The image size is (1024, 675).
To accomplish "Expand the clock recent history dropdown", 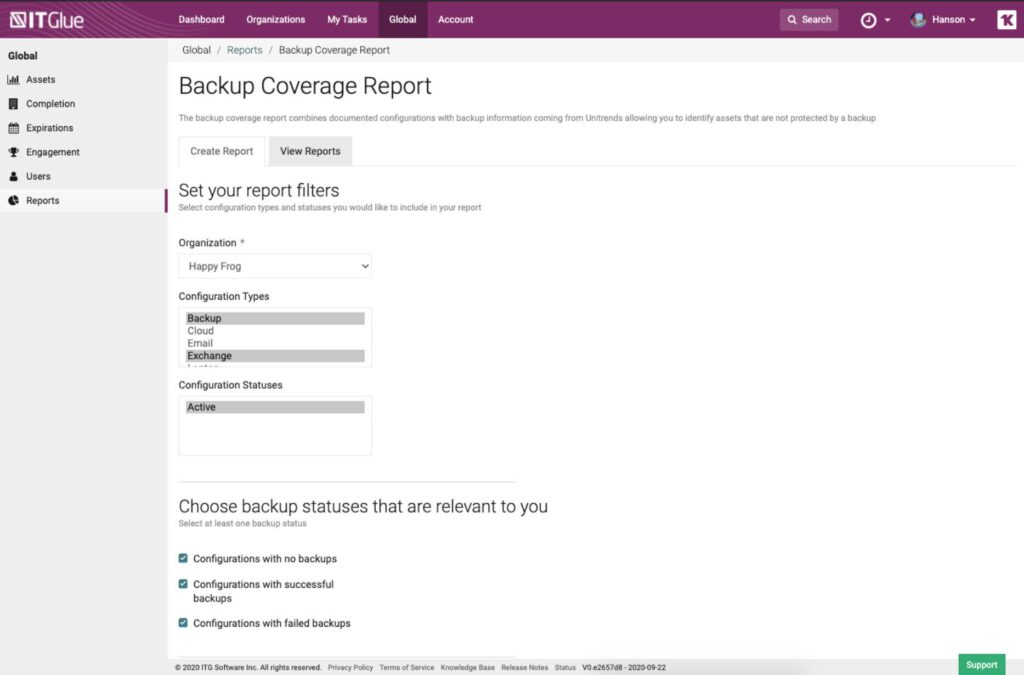I will click(x=875, y=20).
